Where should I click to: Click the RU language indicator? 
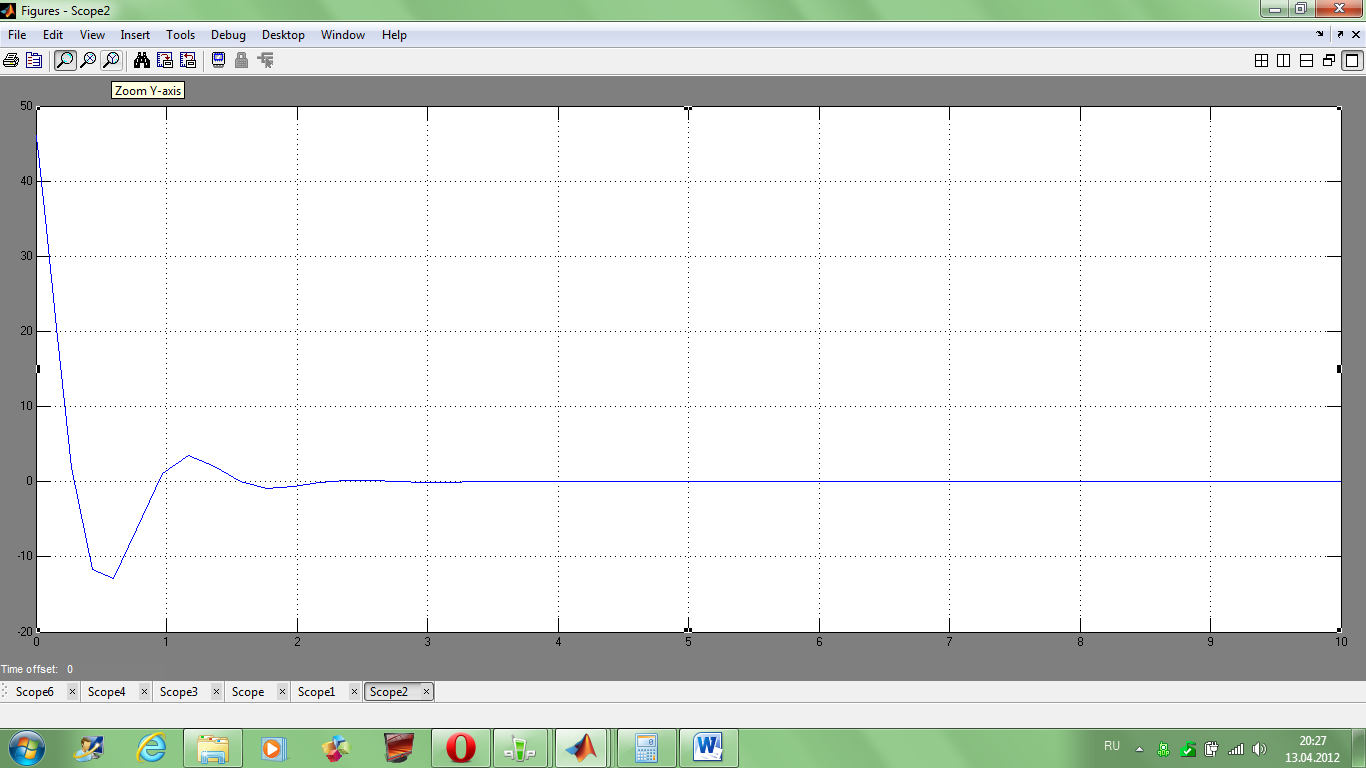[1112, 747]
